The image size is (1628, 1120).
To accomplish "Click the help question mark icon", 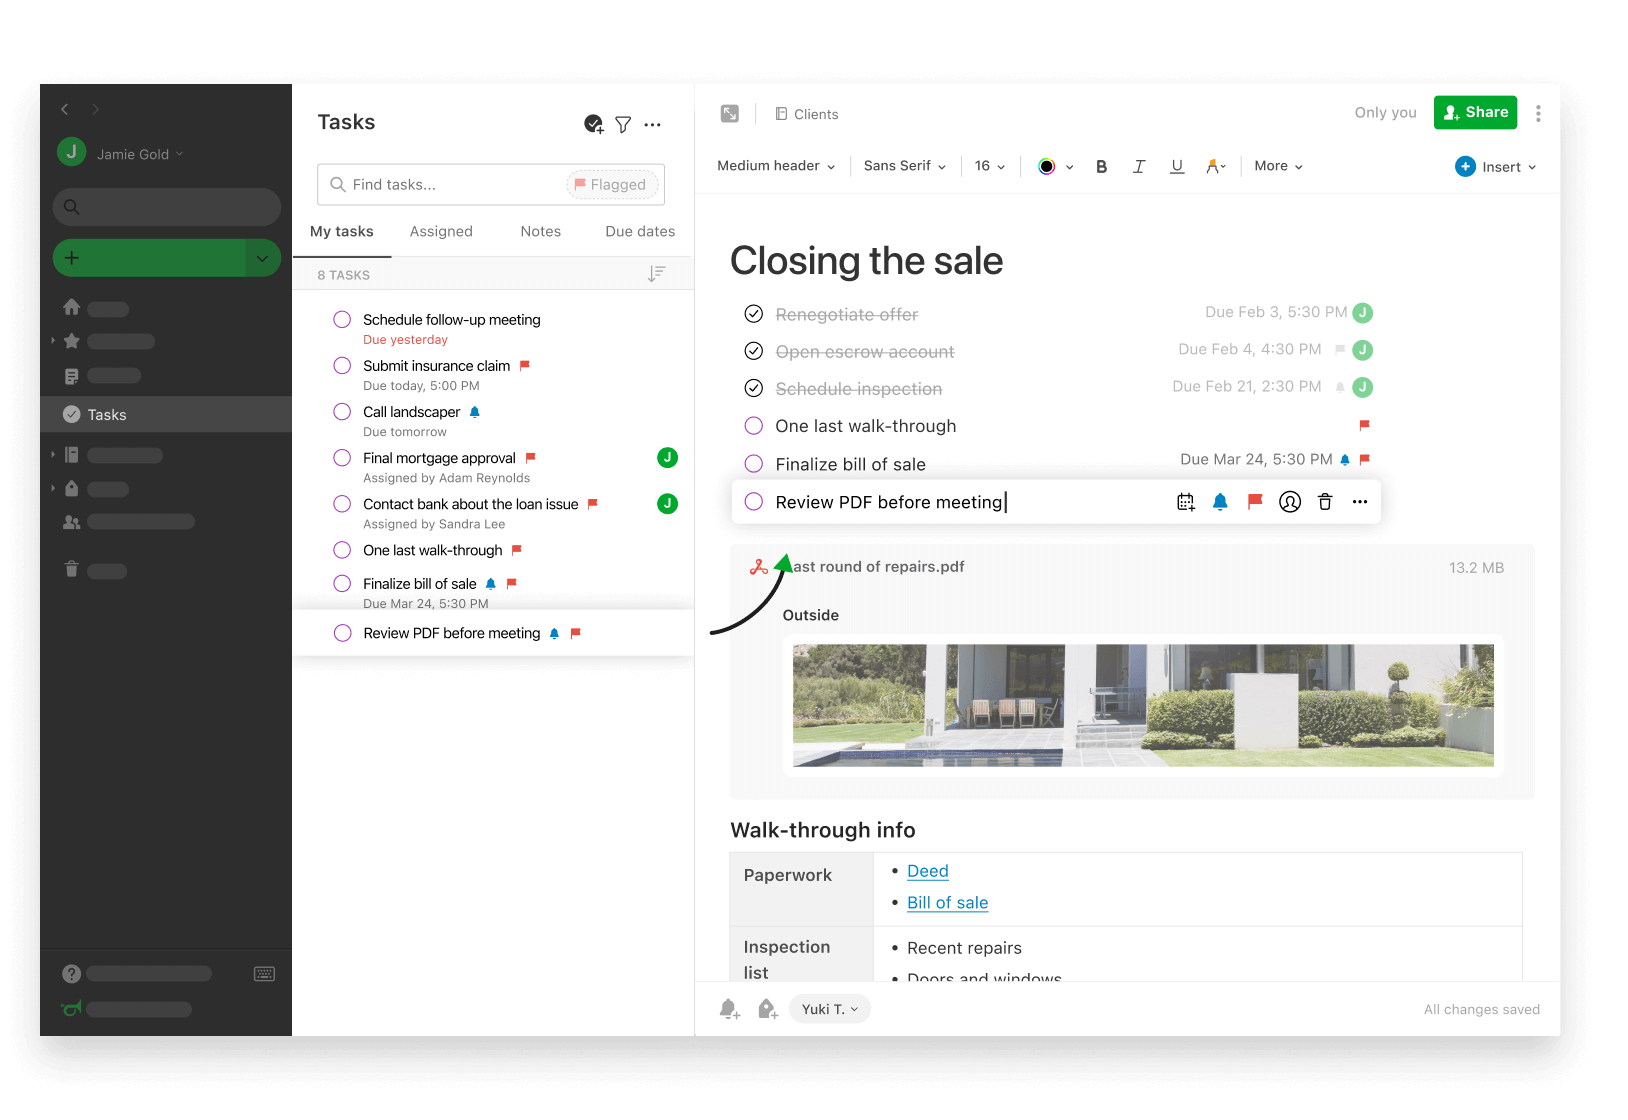I will [x=71, y=974].
